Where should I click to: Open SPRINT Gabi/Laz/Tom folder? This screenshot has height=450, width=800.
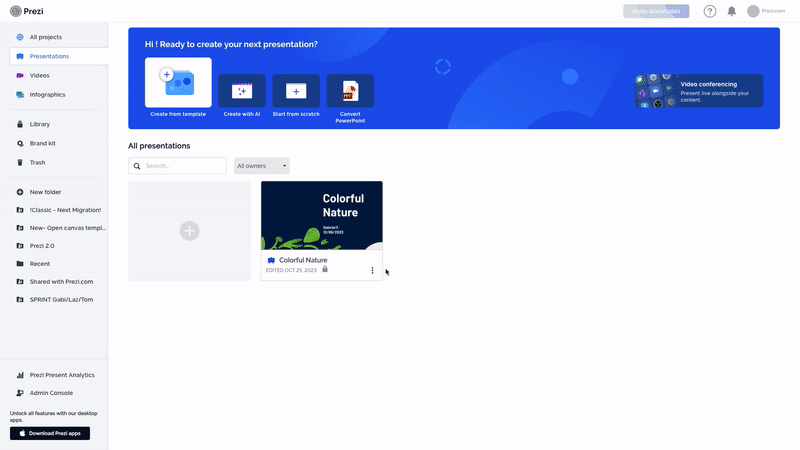[x=61, y=299]
